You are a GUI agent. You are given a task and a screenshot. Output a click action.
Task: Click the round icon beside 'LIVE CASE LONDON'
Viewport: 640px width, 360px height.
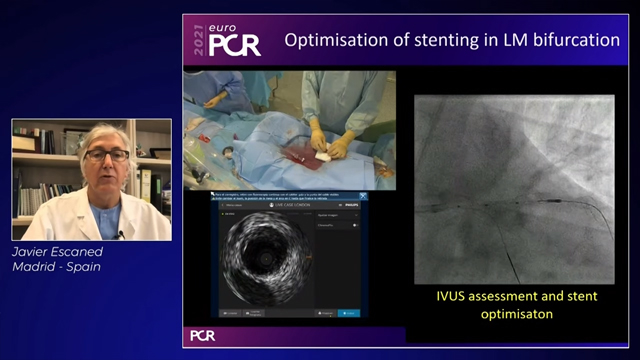pos(271,205)
